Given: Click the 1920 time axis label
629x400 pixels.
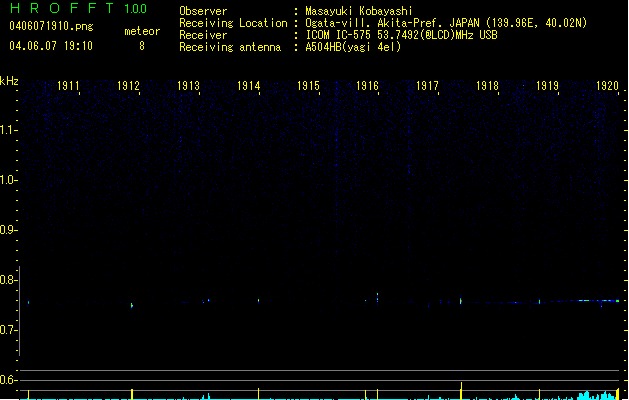Looking at the screenshot, I should 607,86.
